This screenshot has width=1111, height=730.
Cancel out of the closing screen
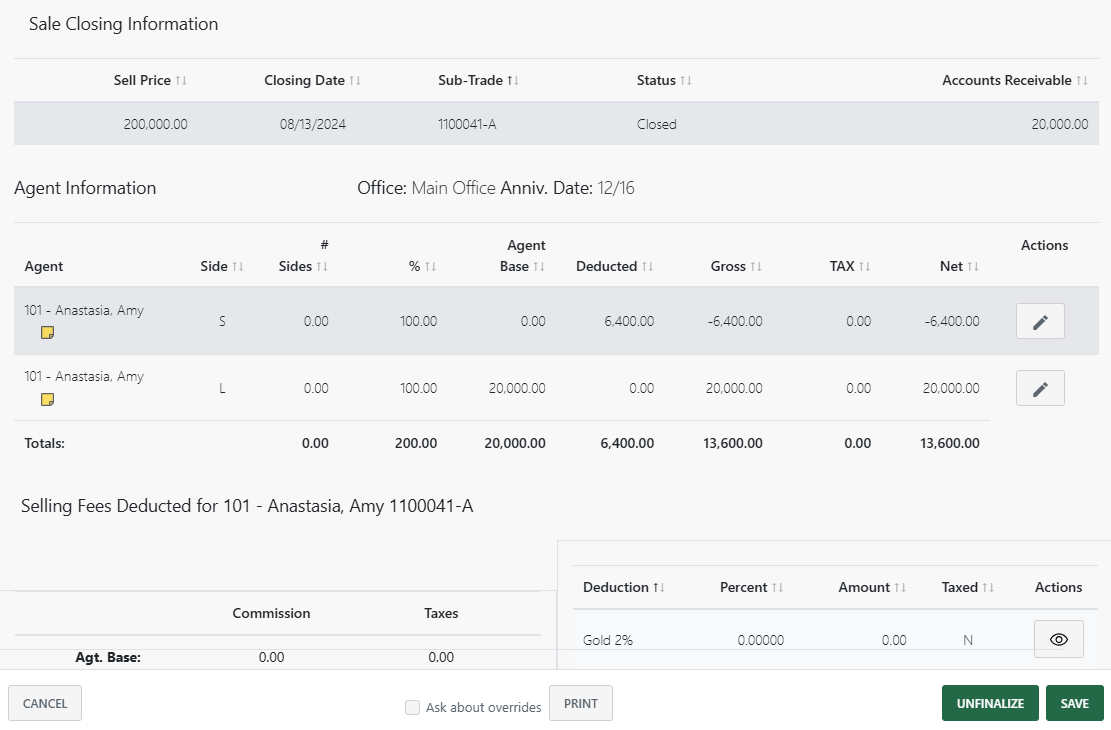44,703
